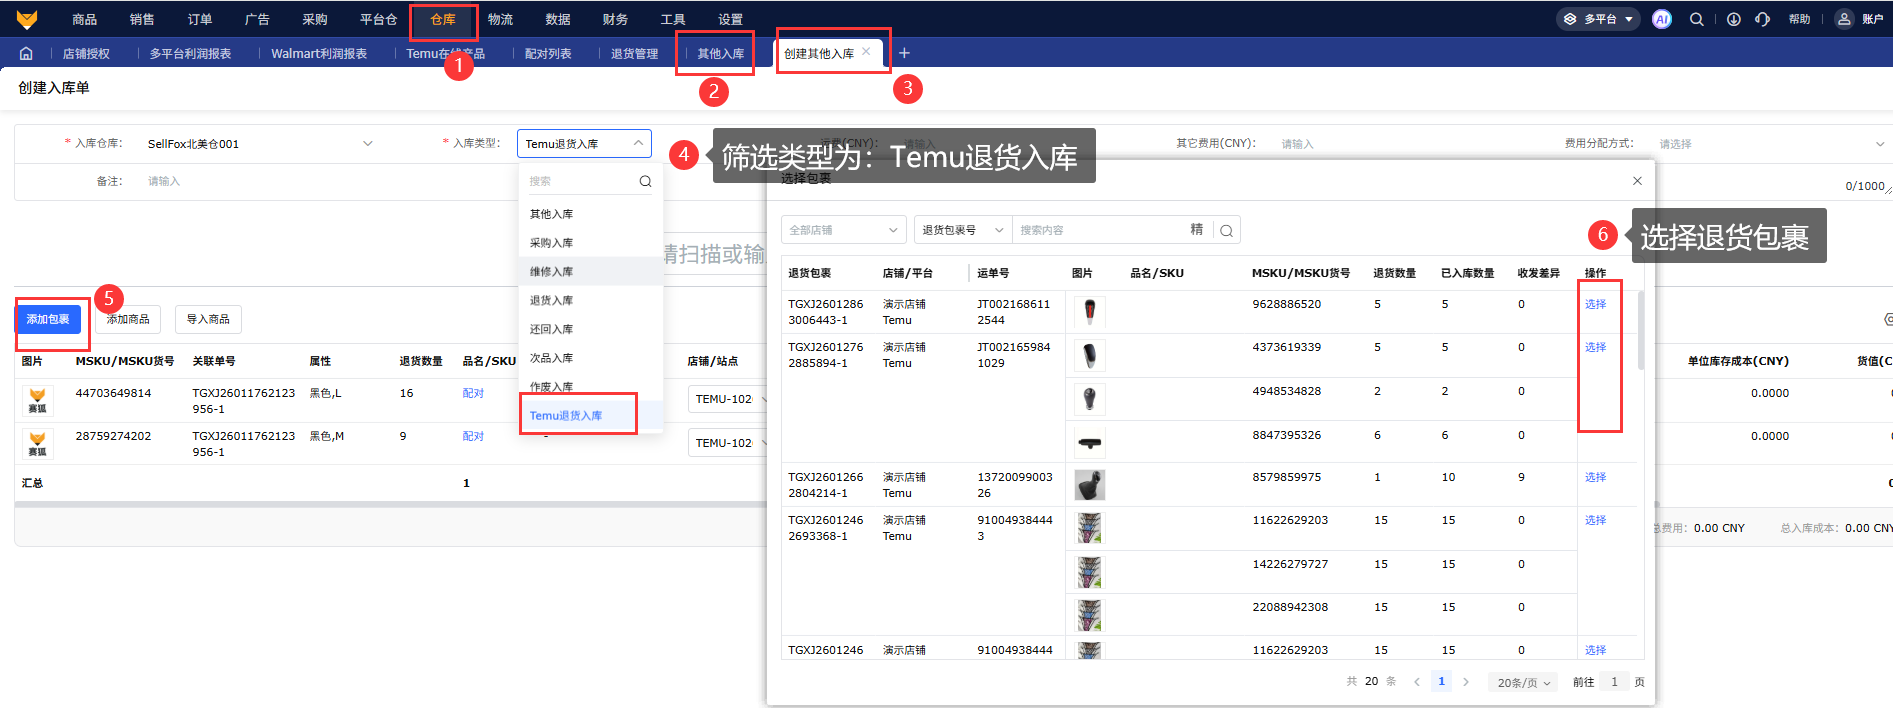Open thumbnail for MSKU 14226279727

coord(1090,572)
